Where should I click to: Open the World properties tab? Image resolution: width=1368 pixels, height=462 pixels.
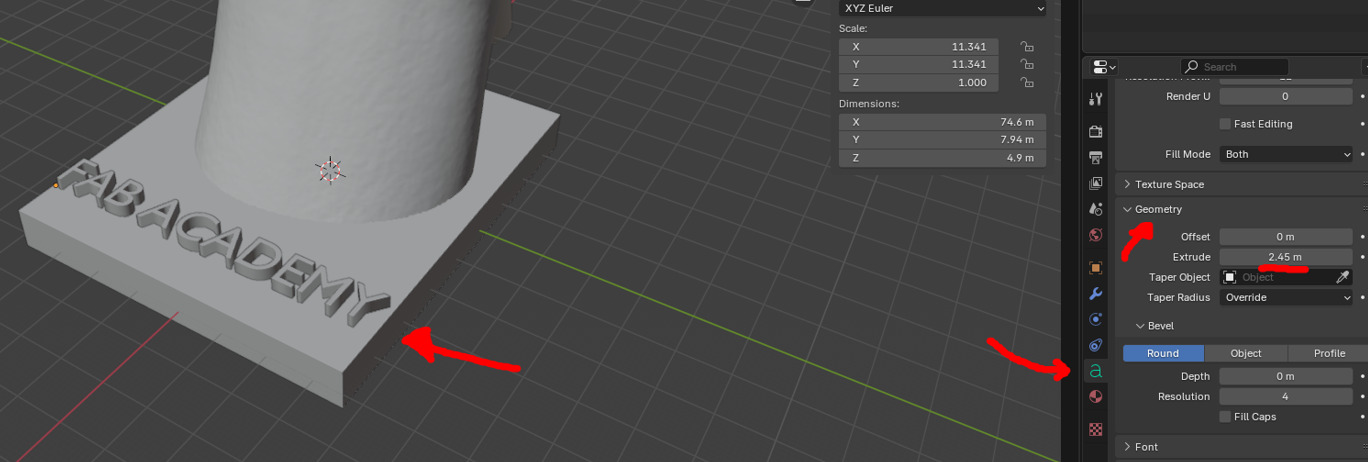(1096, 235)
